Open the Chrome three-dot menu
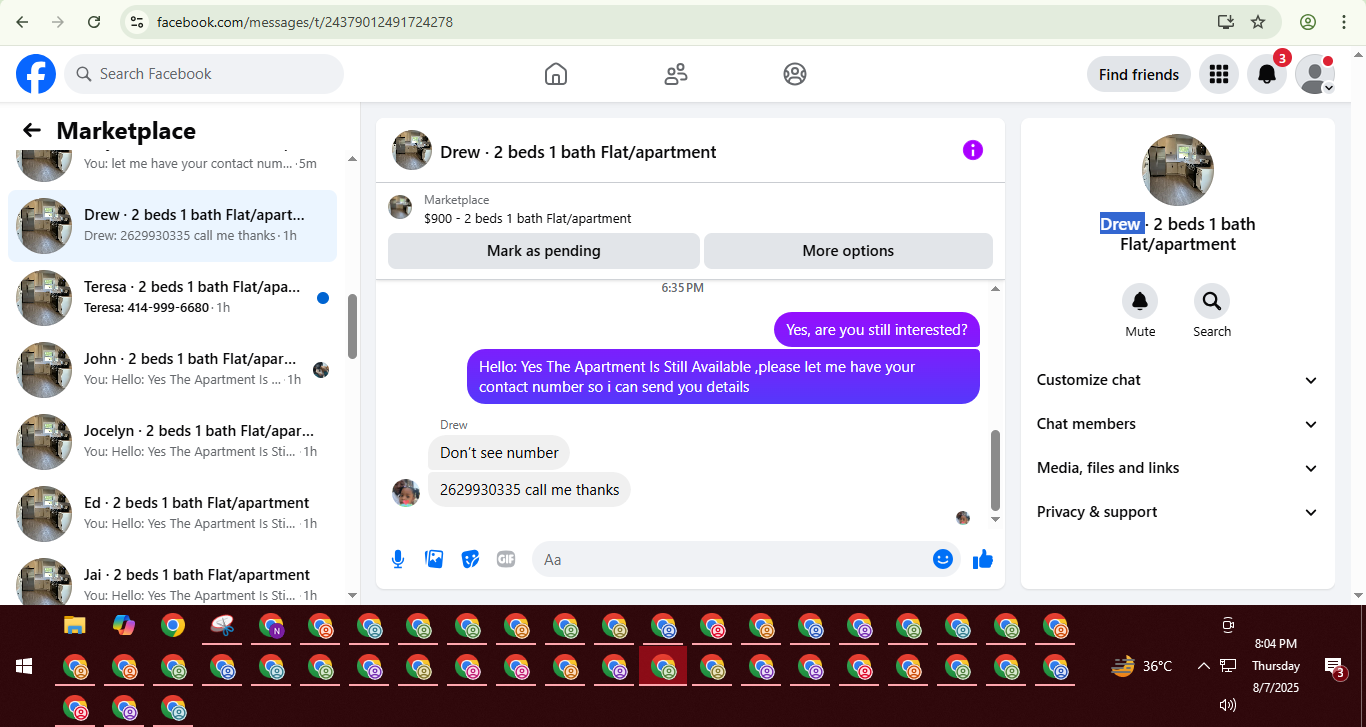The height and width of the screenshot is (727, 1366). pos(1342,22)
